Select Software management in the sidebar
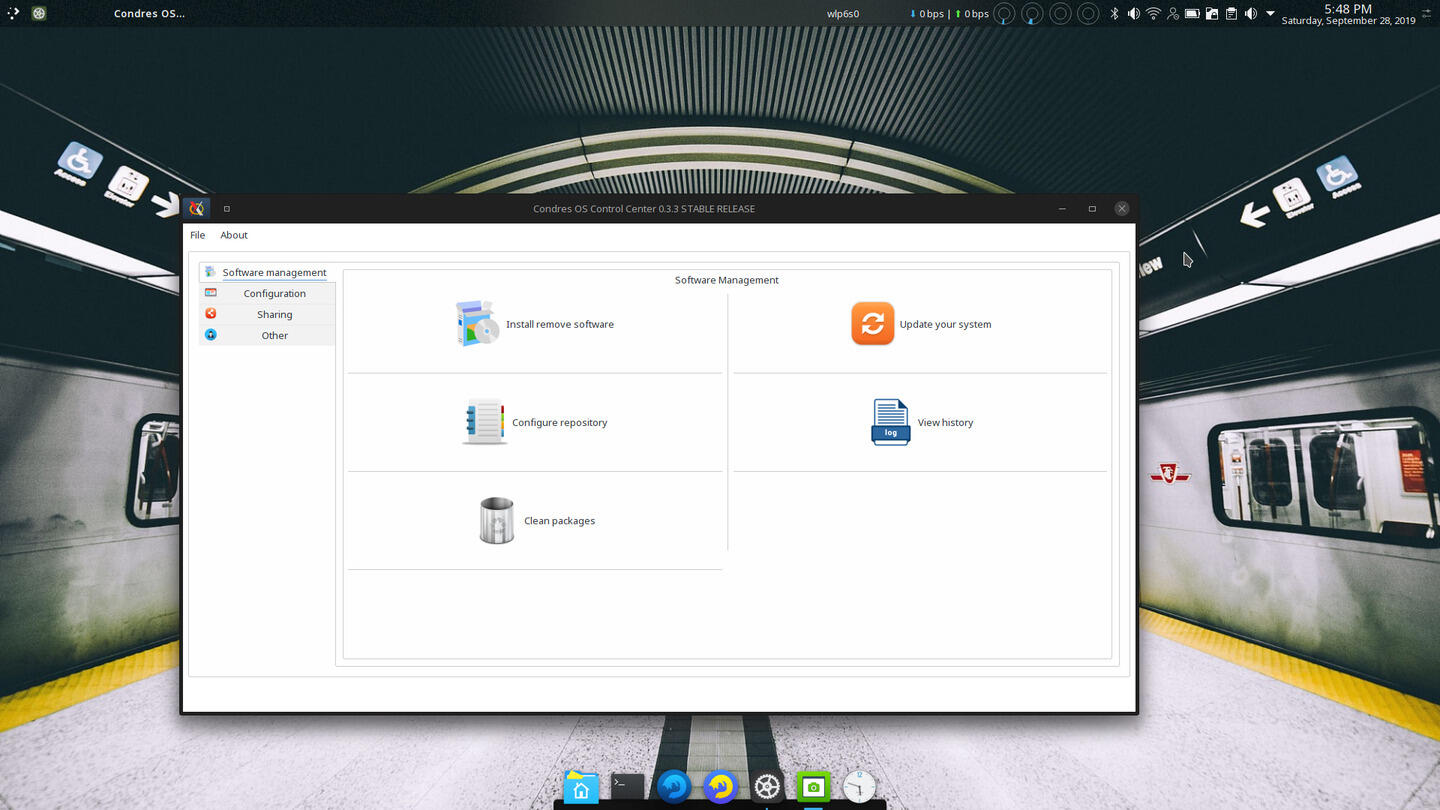The width and height of the screenshot is (1440, 810). click(x=267, y=272)
